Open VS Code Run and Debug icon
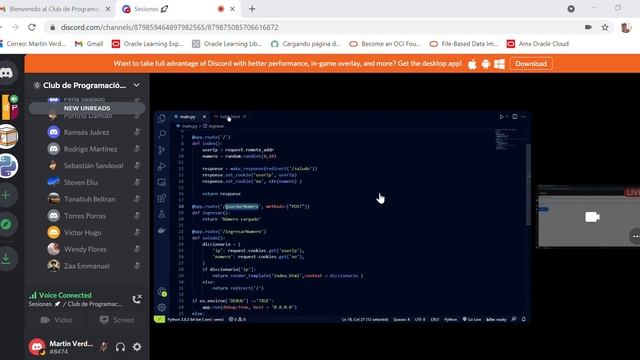Viewport: 640px width, 360px height. pos(162,166)
